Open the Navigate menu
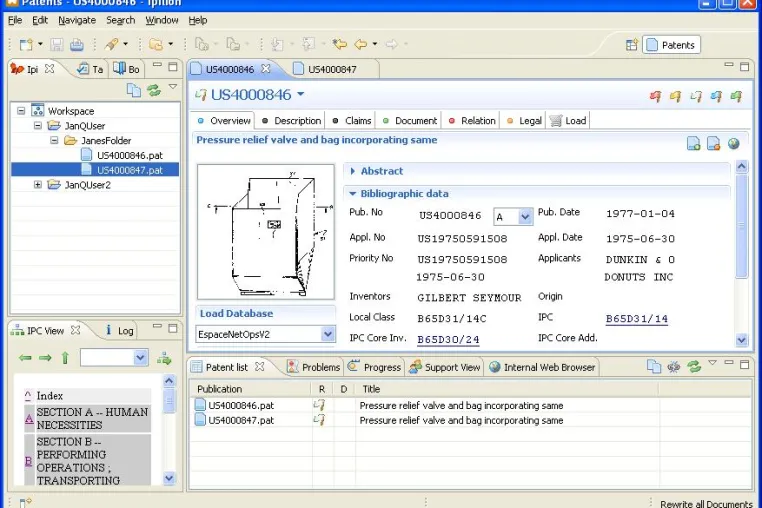 tap(77, 20)
